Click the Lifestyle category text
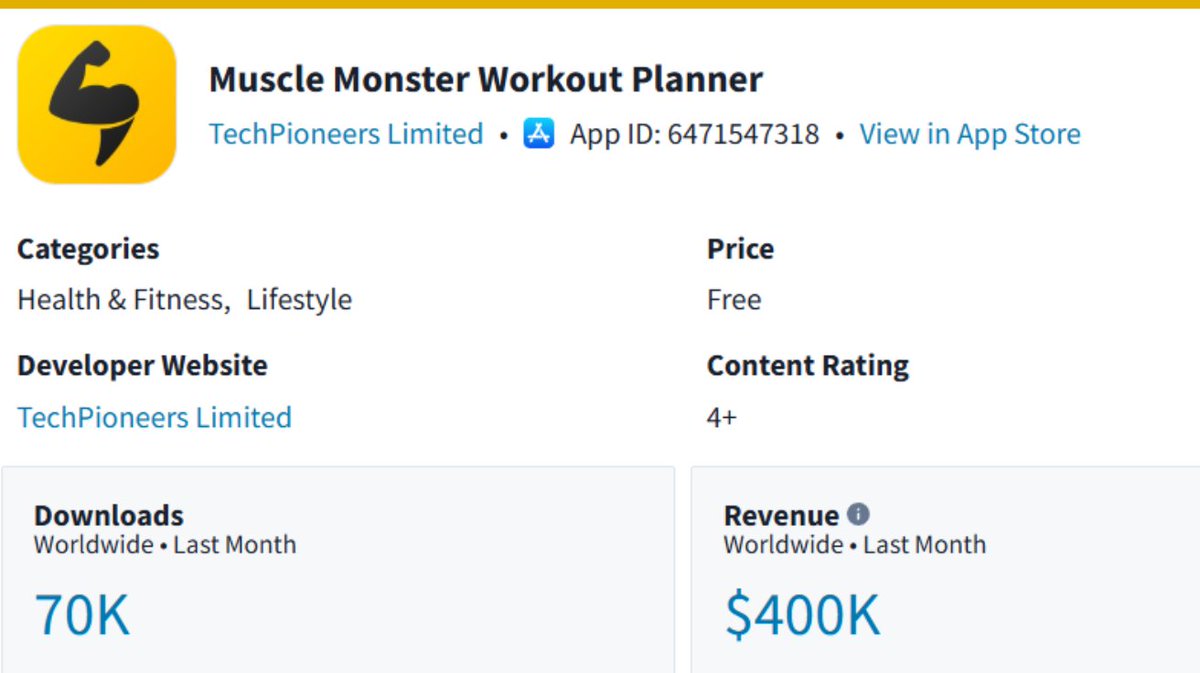The width and height of the screenshot is (1200, 673). 300,300
